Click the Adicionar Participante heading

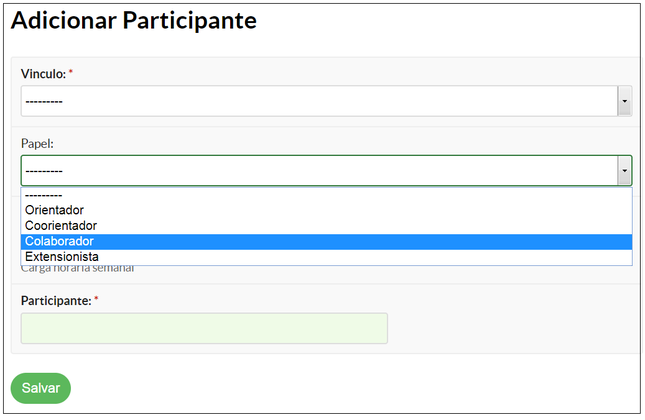(x=134, y=21)
